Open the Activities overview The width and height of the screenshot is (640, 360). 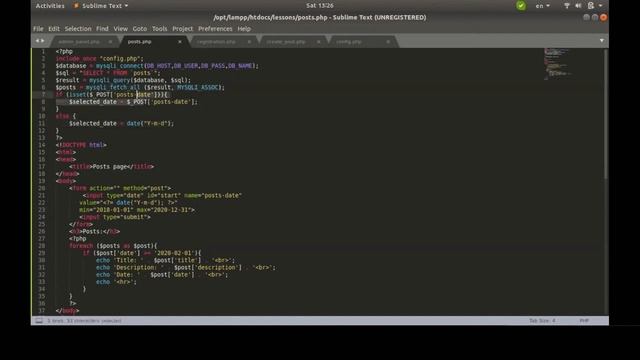tap(50, 6)
